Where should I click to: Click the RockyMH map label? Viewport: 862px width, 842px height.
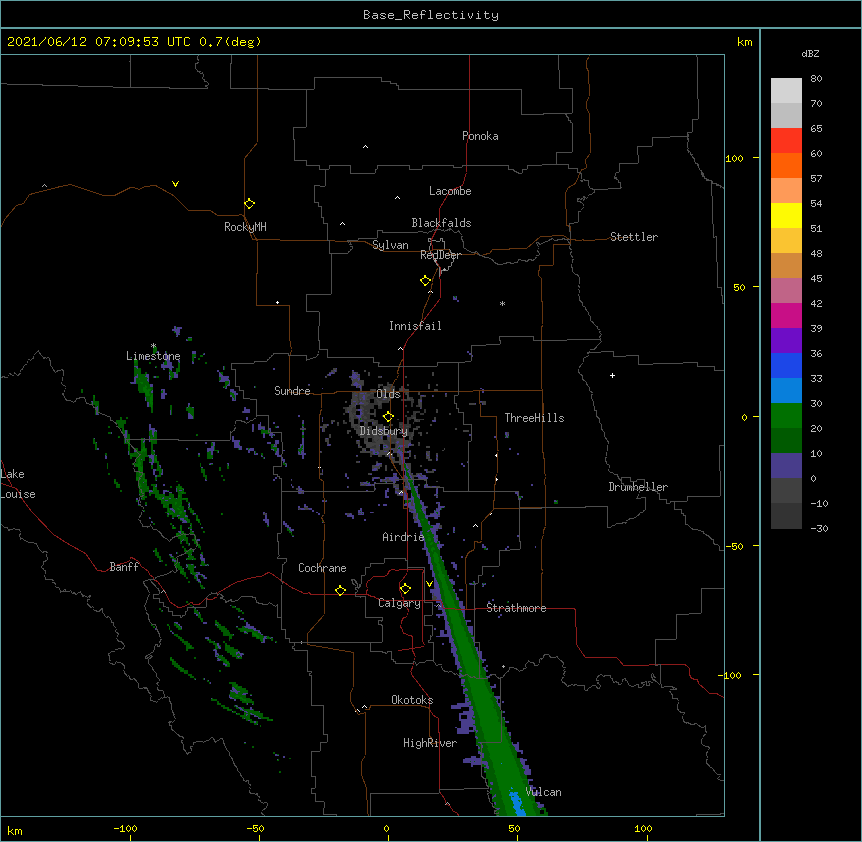pos(245,227)
